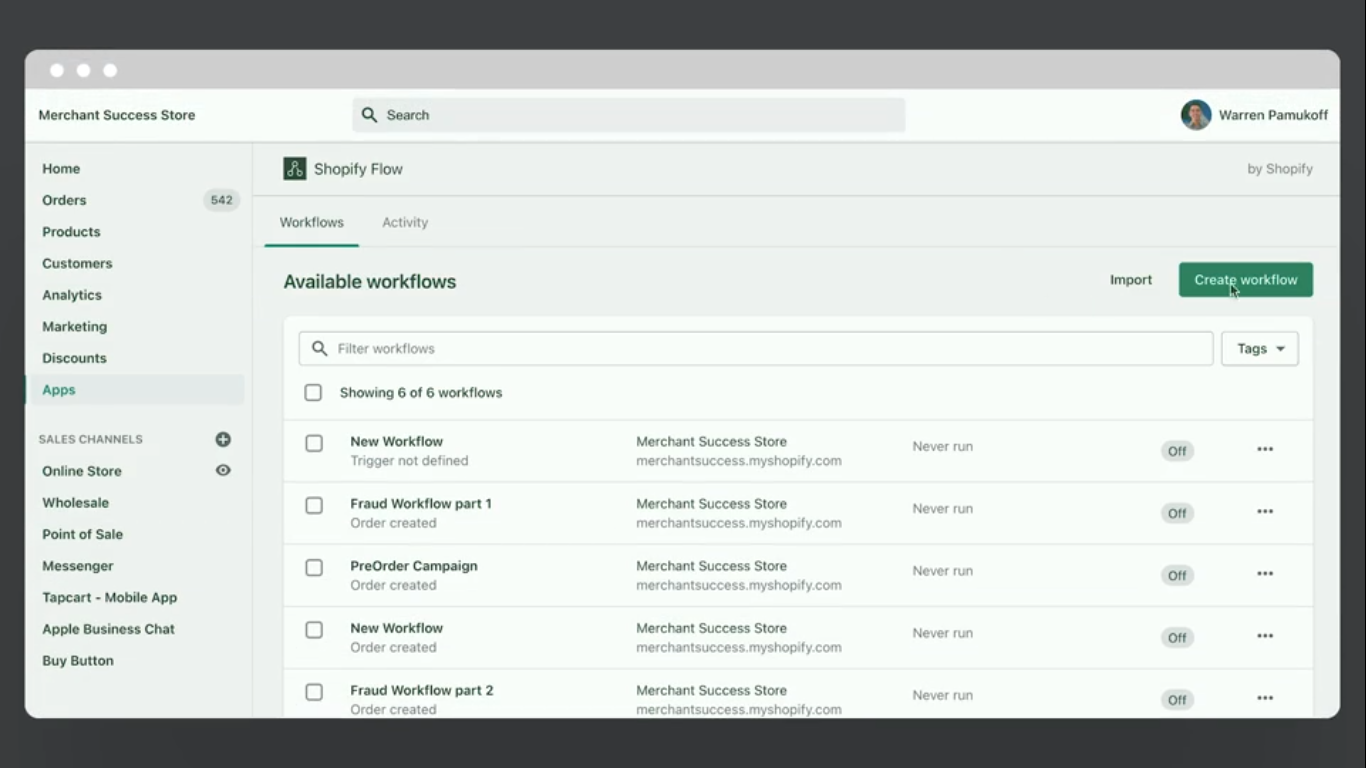This screenshot has height=768, width=1366.
Task: Open New Workflow with Order created trigger
Action: tap(397, 628)
